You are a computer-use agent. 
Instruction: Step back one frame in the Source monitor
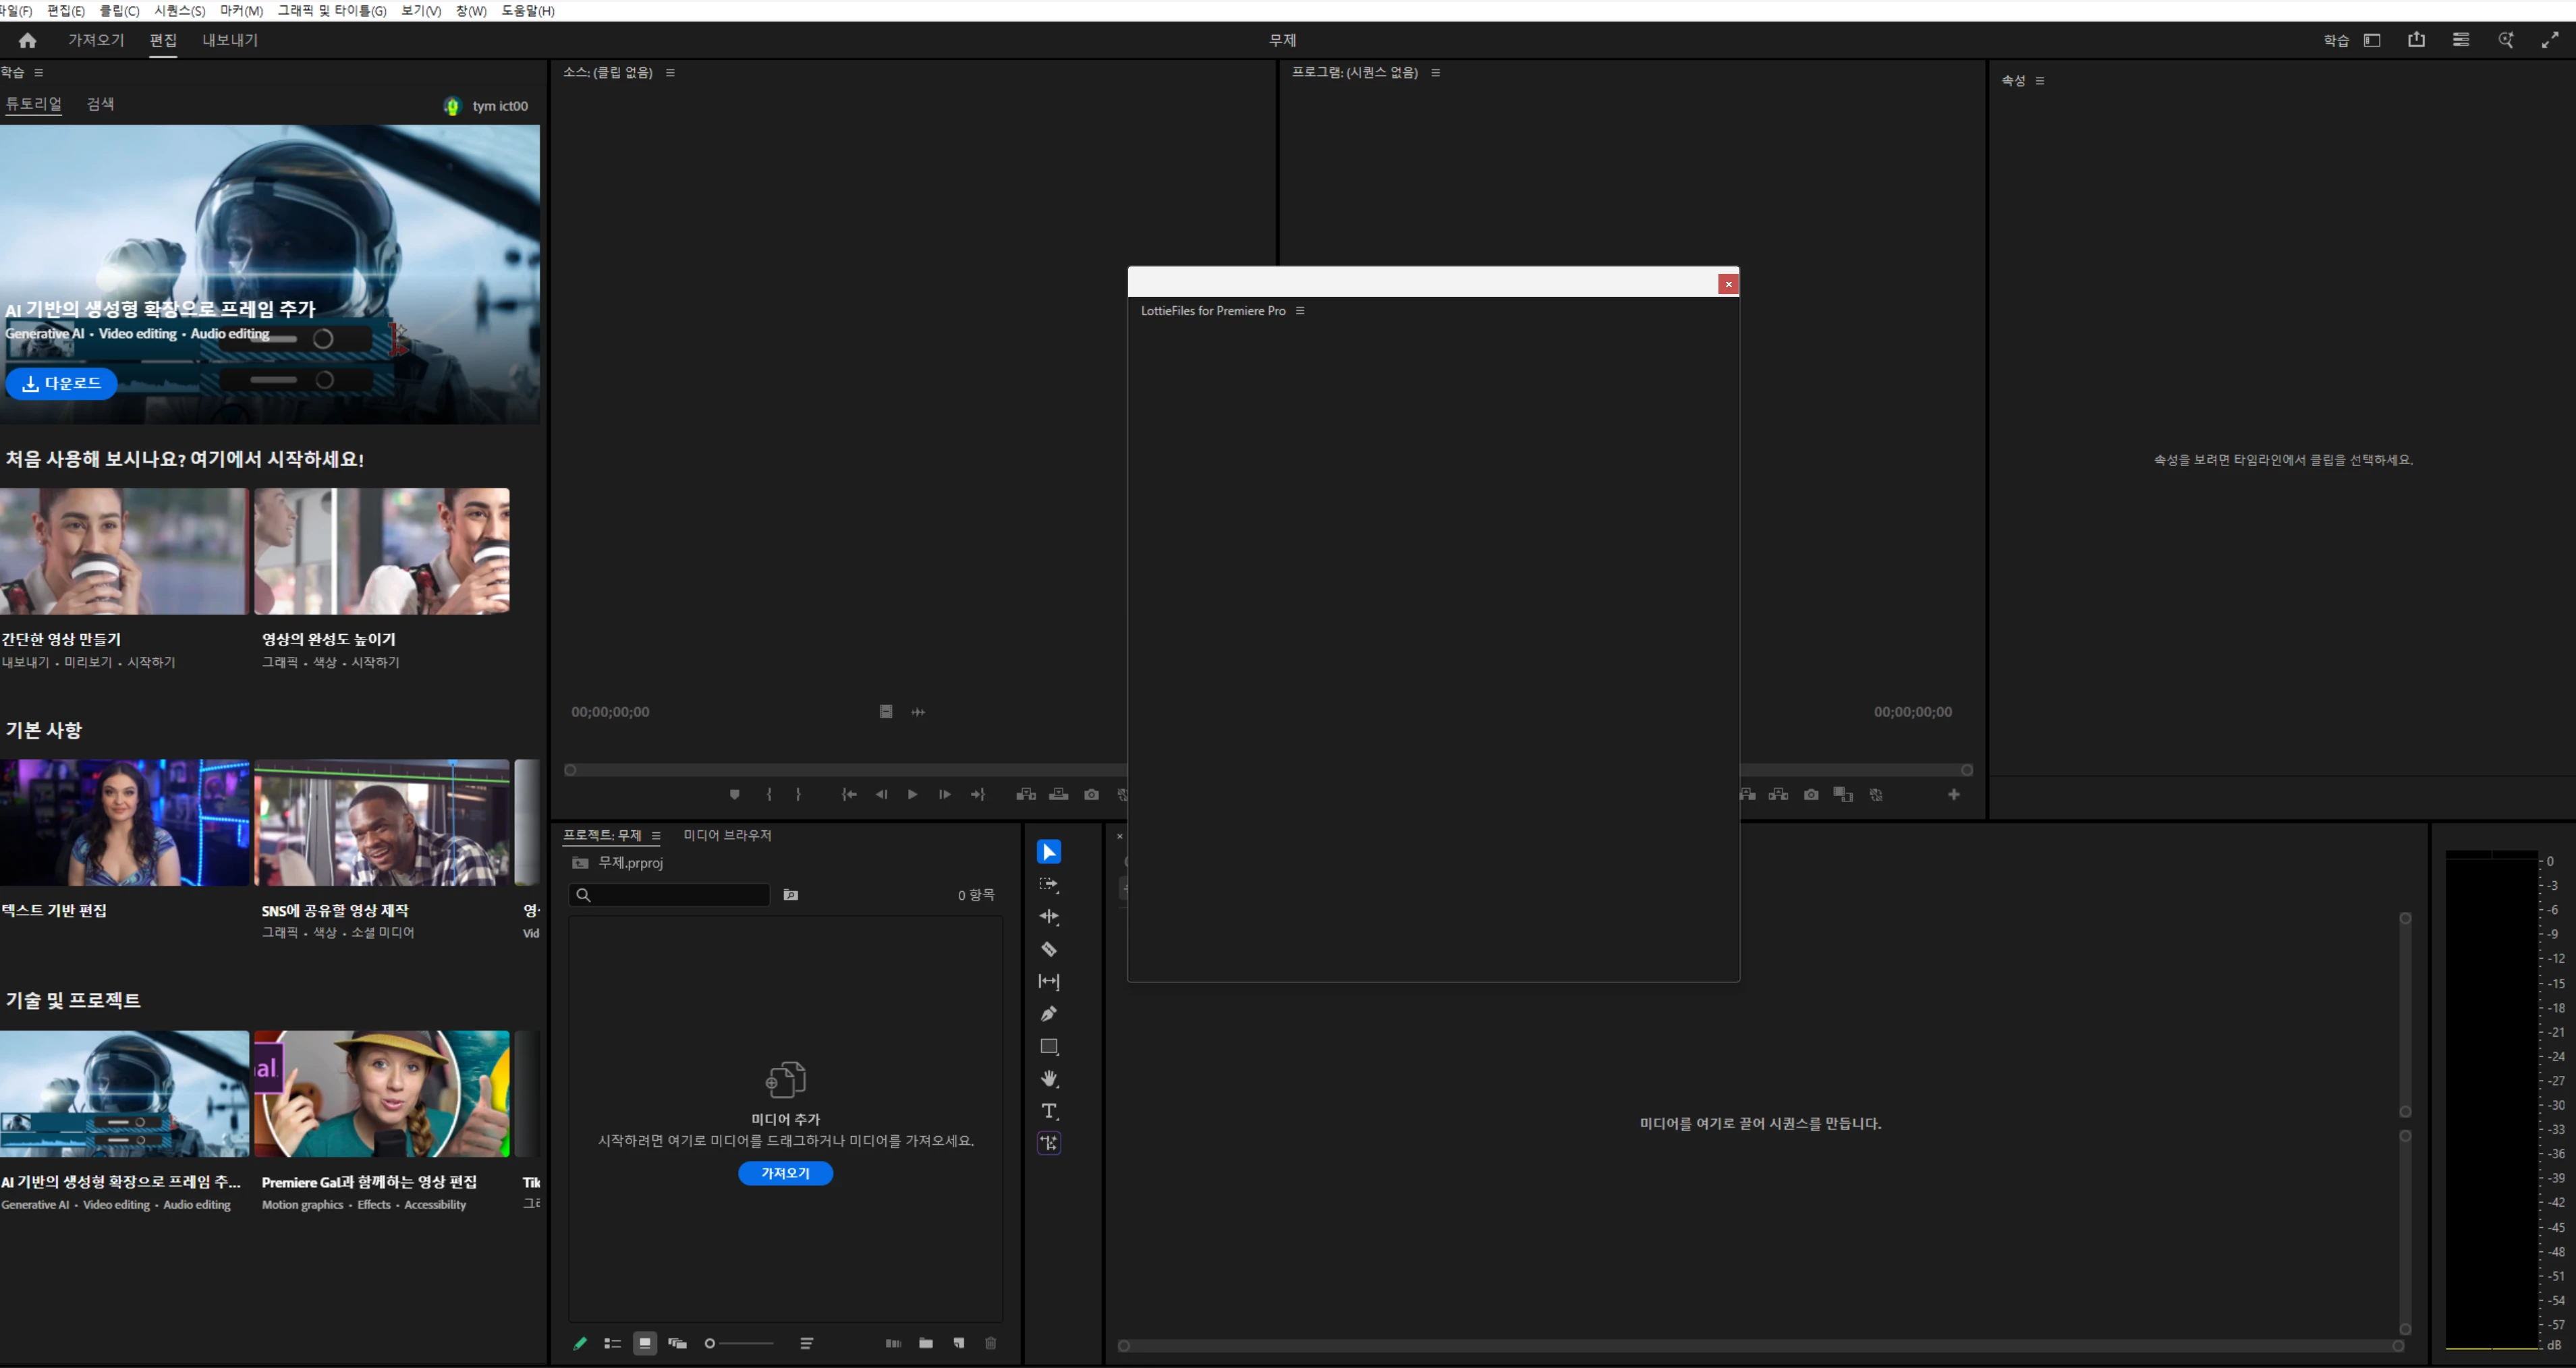tap(881, 795)
